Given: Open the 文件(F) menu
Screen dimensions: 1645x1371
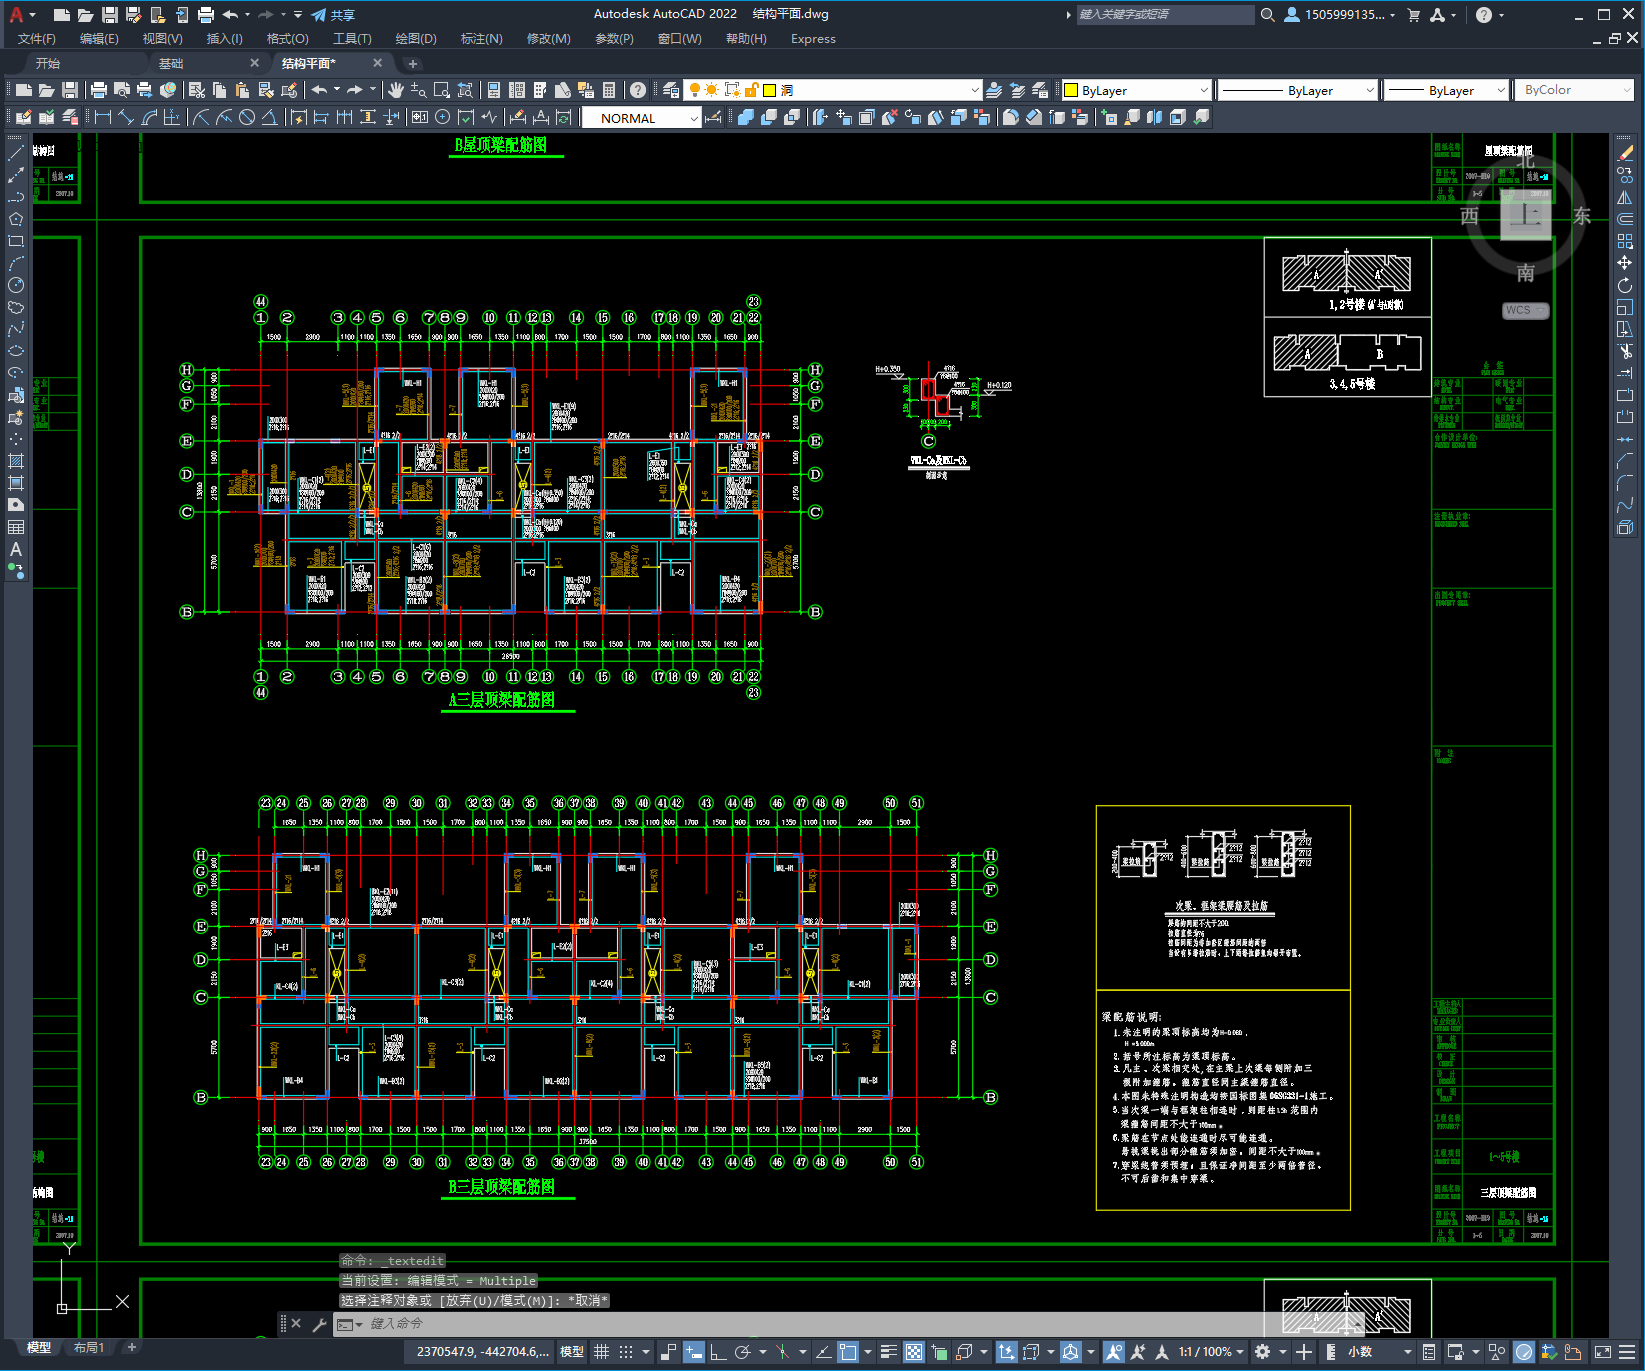Looking at the screenshot, I should click(37, 39).
